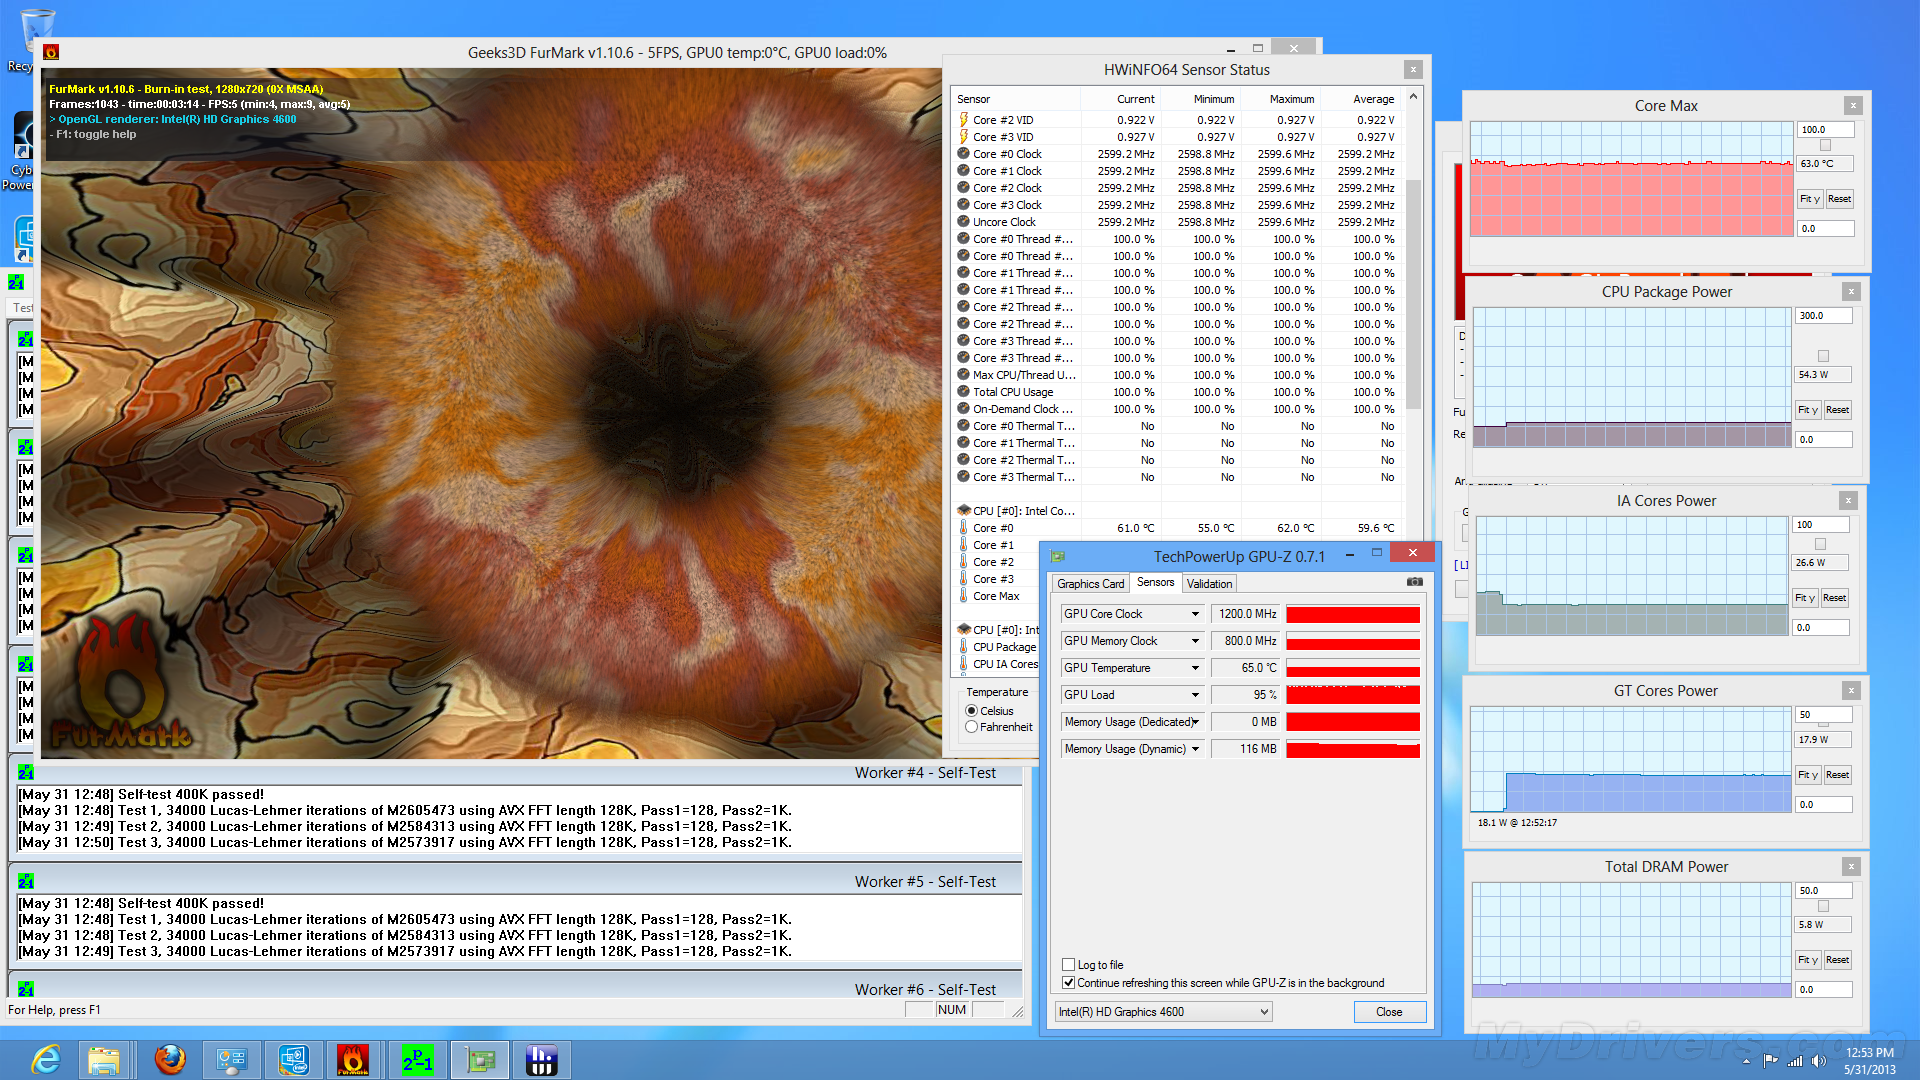1920x1080 pixels.
Task: Open the Intel(R) HD Graphics 4600 selector
Action: (x=1164, y=1012)
